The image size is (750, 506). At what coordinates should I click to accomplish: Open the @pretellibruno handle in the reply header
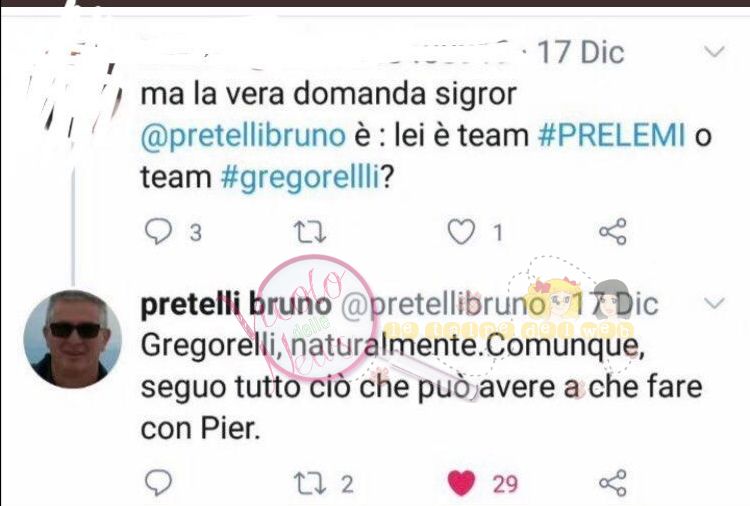coord(443,305)
